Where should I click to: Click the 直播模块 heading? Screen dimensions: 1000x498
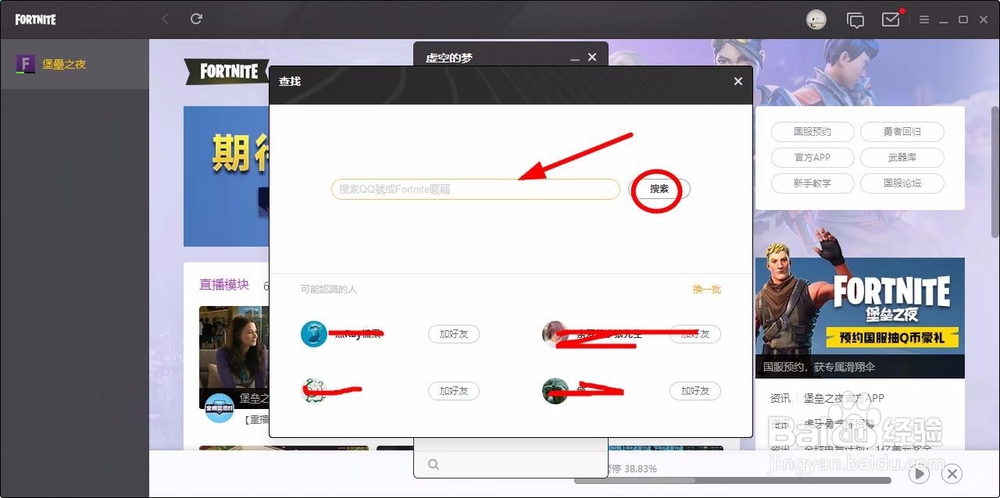point(224,285)
